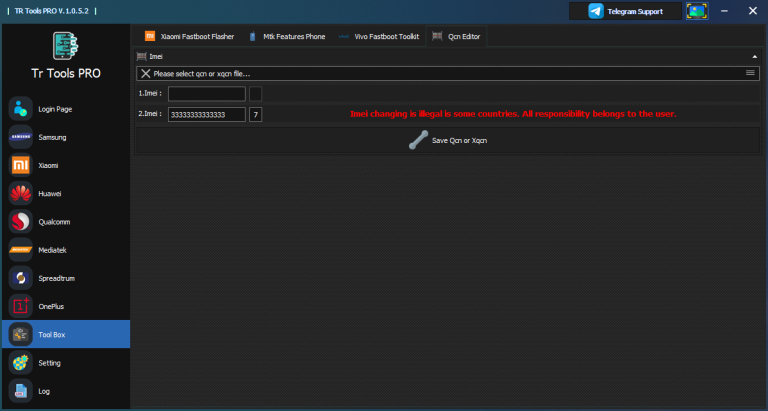Open the Qualcomm menu entry
This screenshot has width=768, height=411.
pyautogui.click(x=66, y=222)
